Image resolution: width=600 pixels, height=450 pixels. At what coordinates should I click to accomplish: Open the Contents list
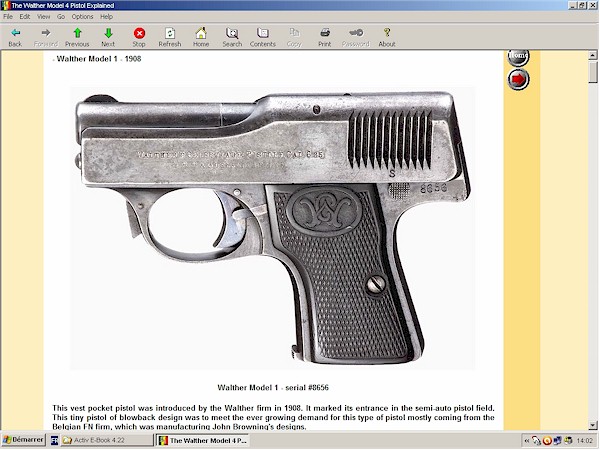(262, 38)
